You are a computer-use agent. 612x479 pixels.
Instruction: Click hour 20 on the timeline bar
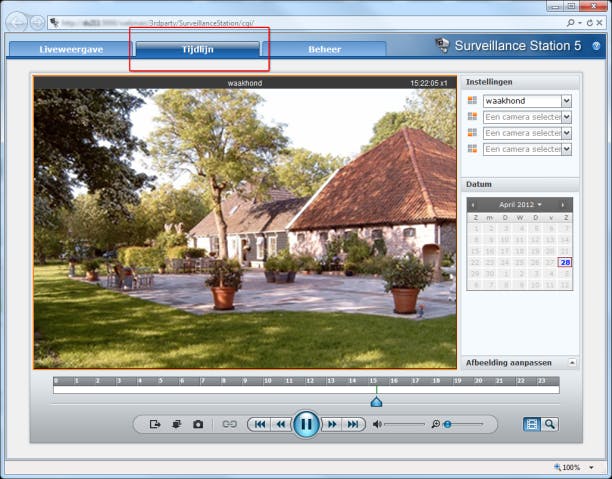[479, 381]
